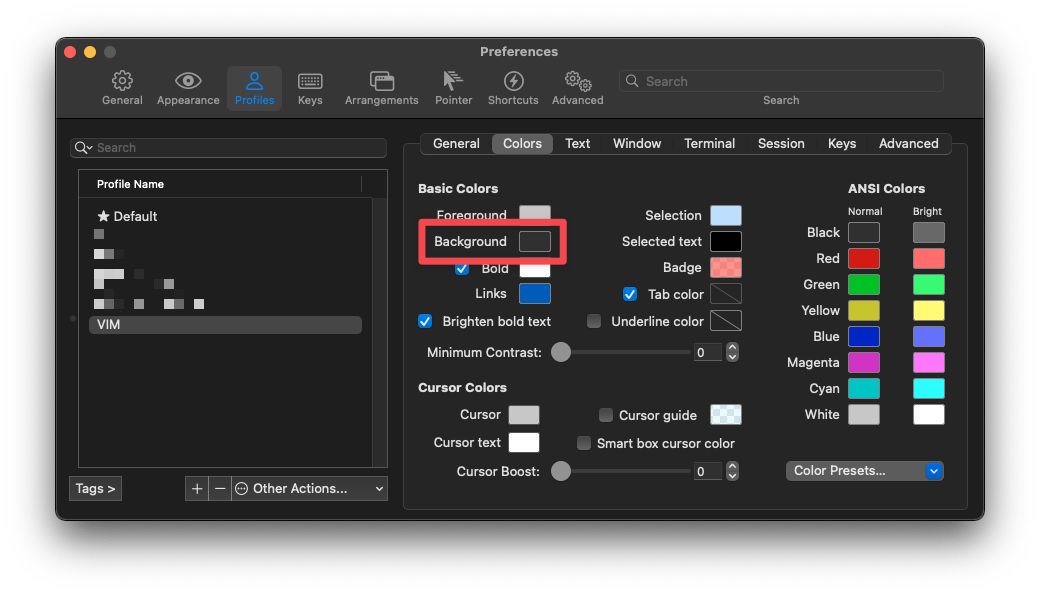Open the Background color swatch
Image resolution: width=1040 pixels, height=594 pixels.
tap(535, 241)
